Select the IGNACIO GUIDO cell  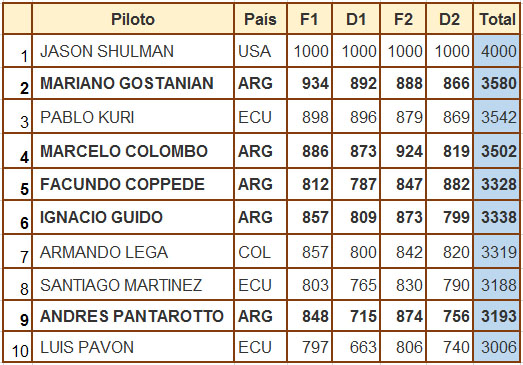(x=133, y=217)
